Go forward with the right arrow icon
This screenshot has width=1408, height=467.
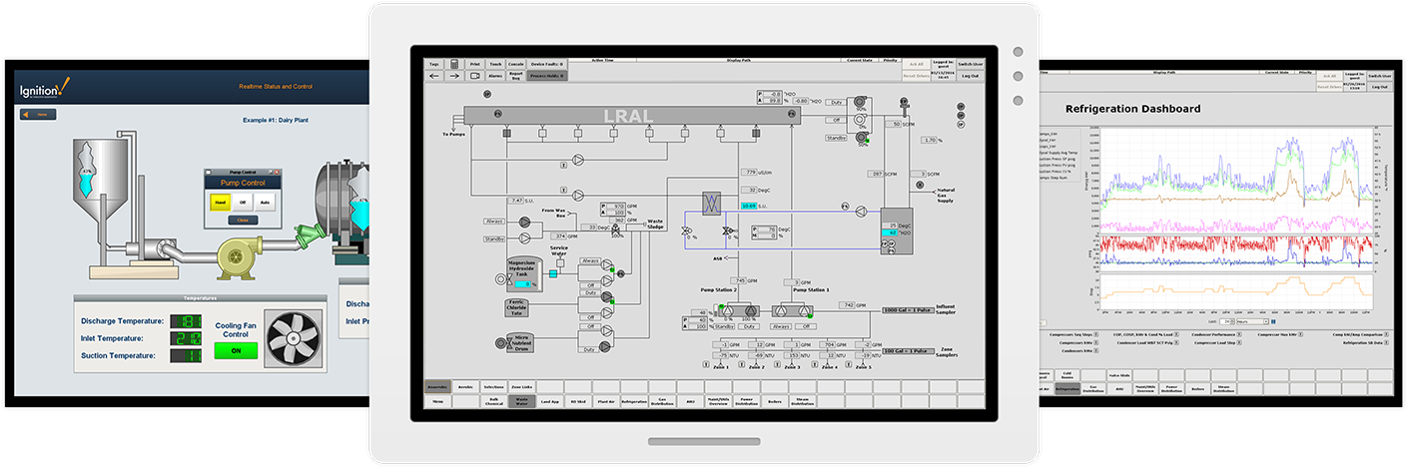click(454, 76)
